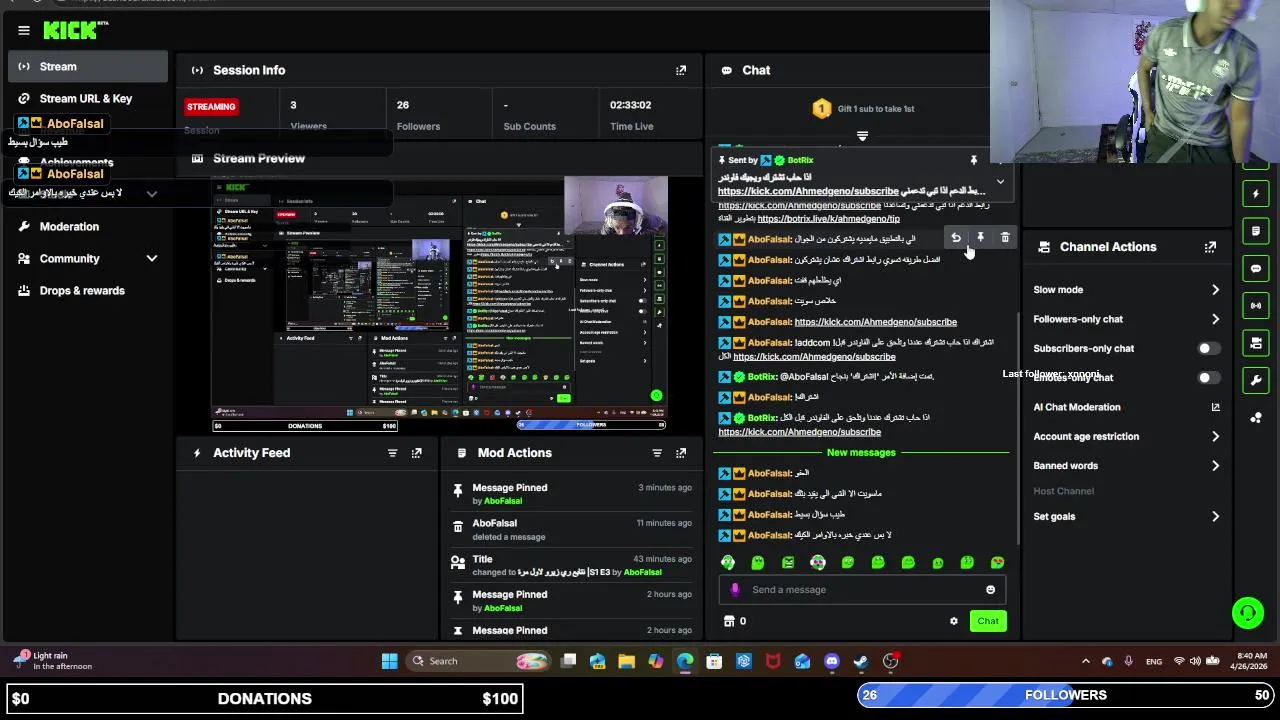Open pinned message subscribe link
This screenshot has height=720, width=1280.
[808, 191]
